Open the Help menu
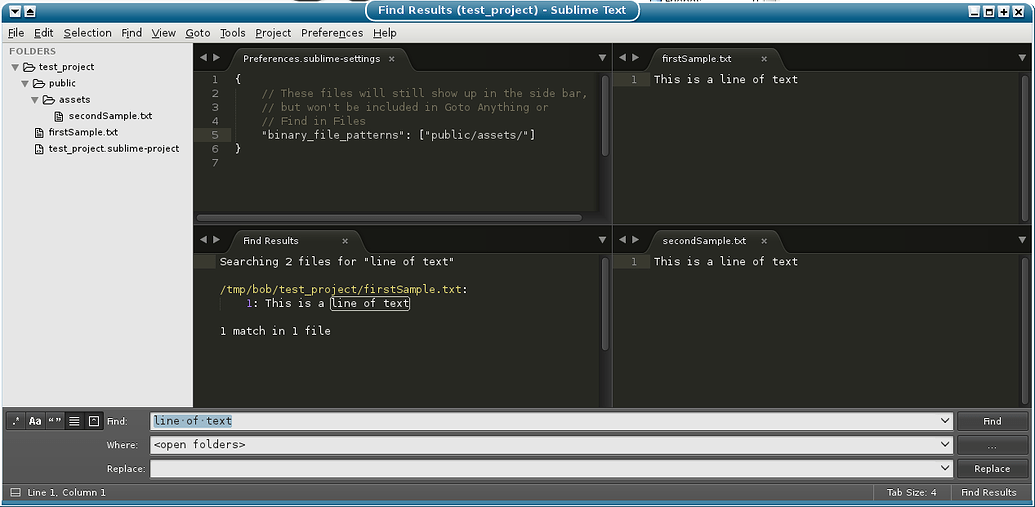1035x507 pixels. point(384,33)
